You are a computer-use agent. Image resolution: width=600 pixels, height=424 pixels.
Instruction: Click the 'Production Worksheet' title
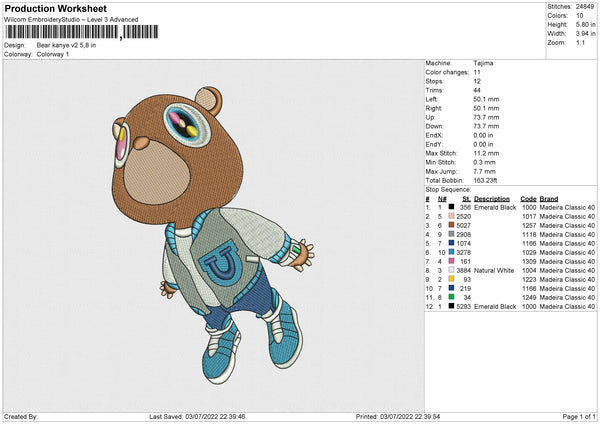(x=56, y=8)
